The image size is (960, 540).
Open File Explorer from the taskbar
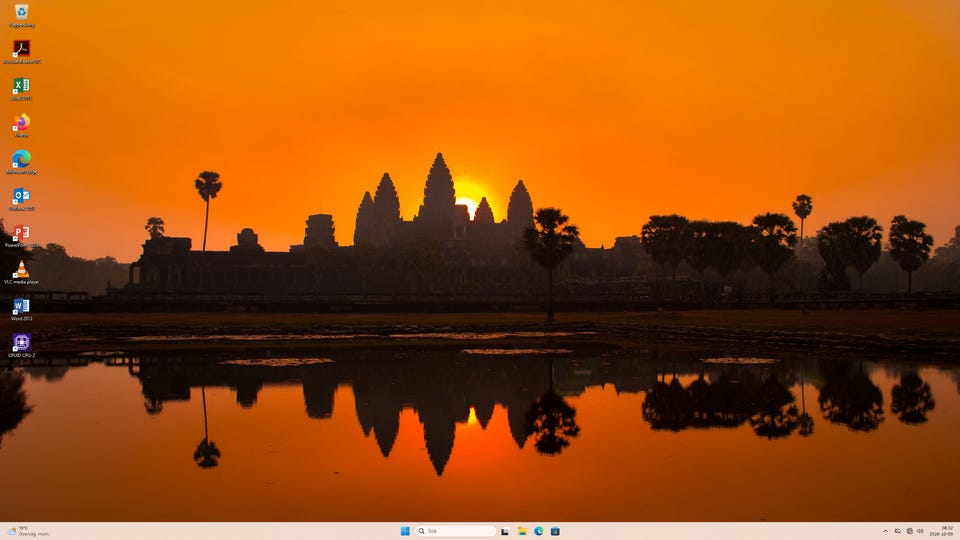522,531
